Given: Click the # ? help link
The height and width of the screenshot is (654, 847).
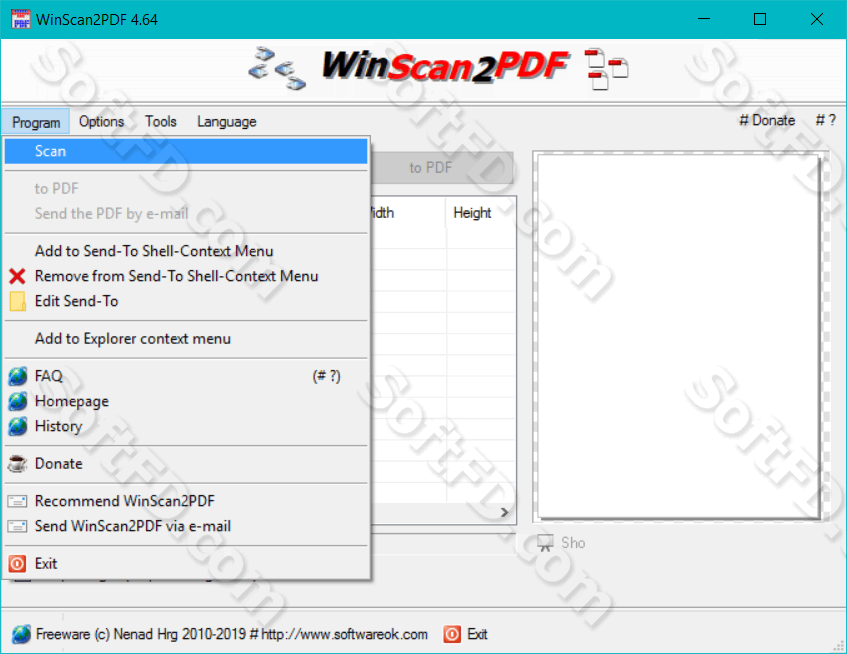Looking at the screenshot, I should tap(825, 120).
